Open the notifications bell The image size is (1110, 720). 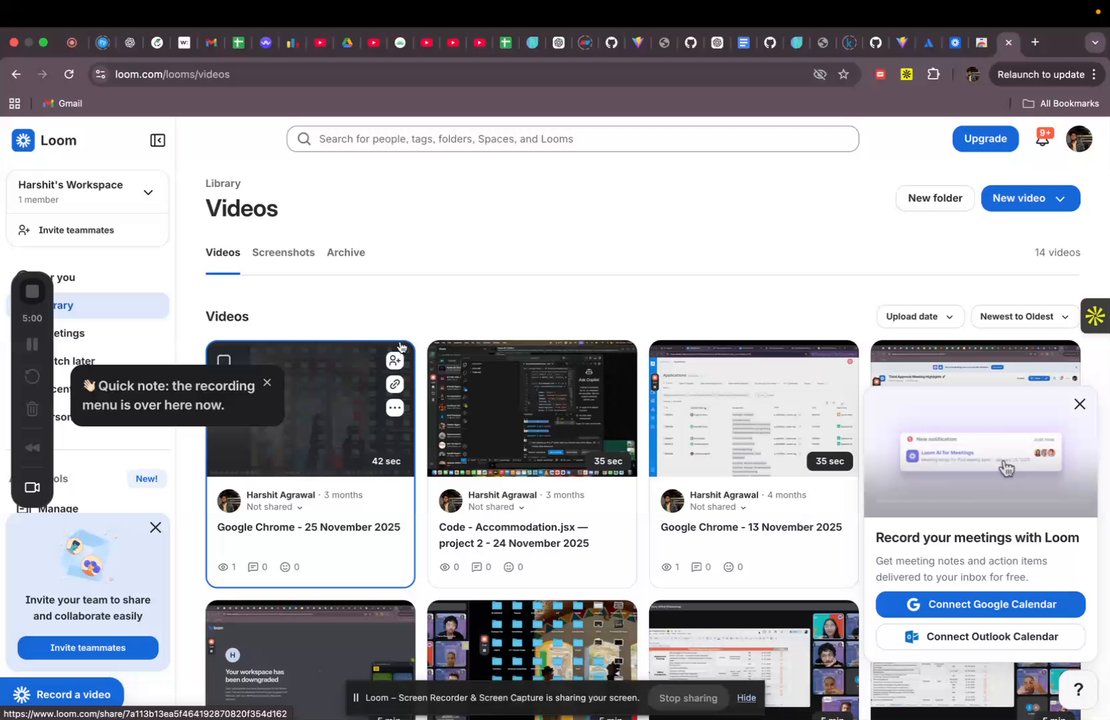click(1042, 138)
